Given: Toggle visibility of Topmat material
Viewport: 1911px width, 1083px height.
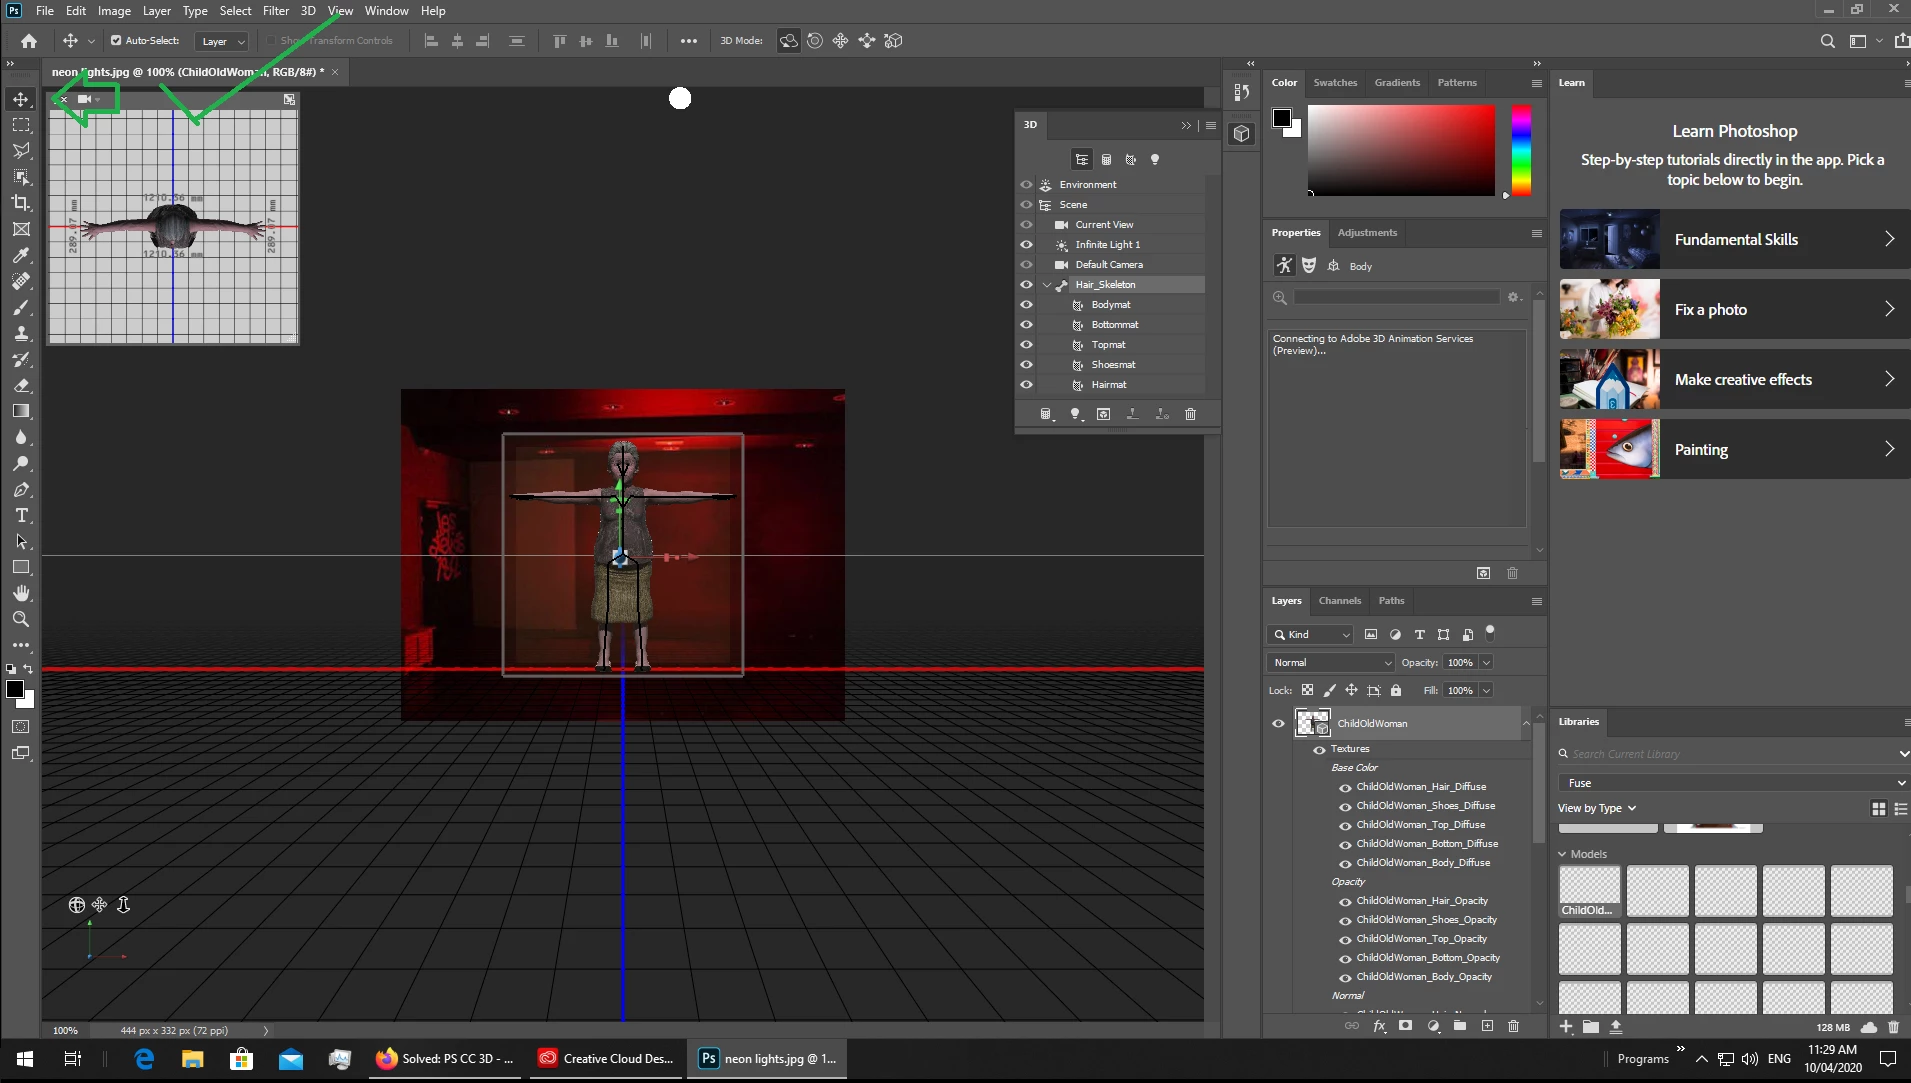Looking at the screenshot, I should (x=1026, y=345).
